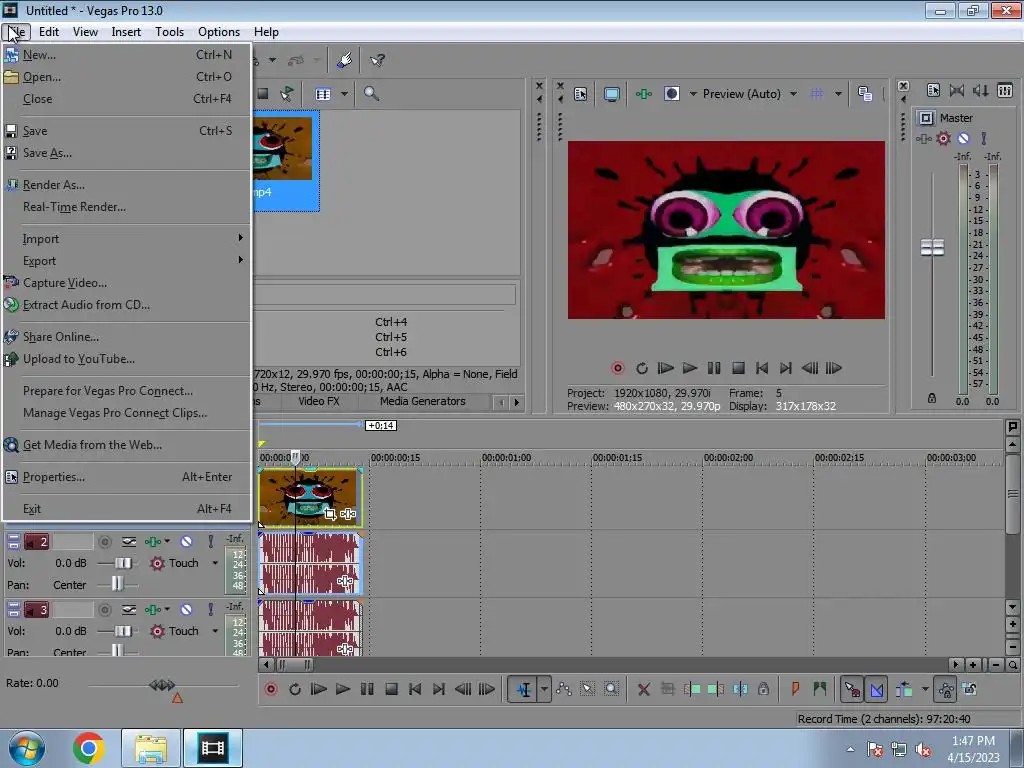Screen dimensions: 1024x768
Task: Select the video event thumbnail on timeline
Action: coord(310,498)
